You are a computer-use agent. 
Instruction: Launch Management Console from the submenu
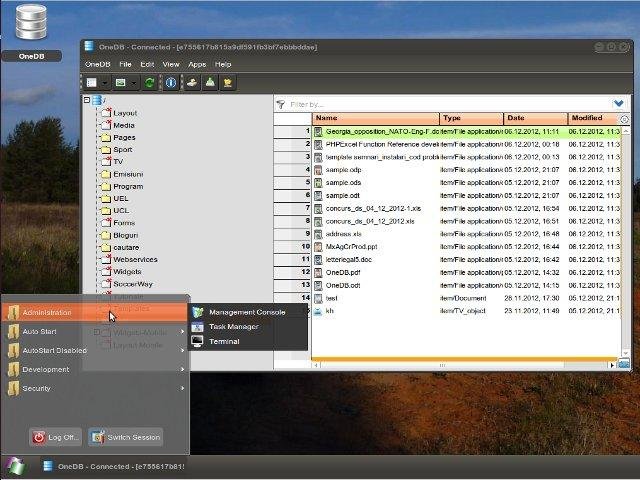(246, 312)
